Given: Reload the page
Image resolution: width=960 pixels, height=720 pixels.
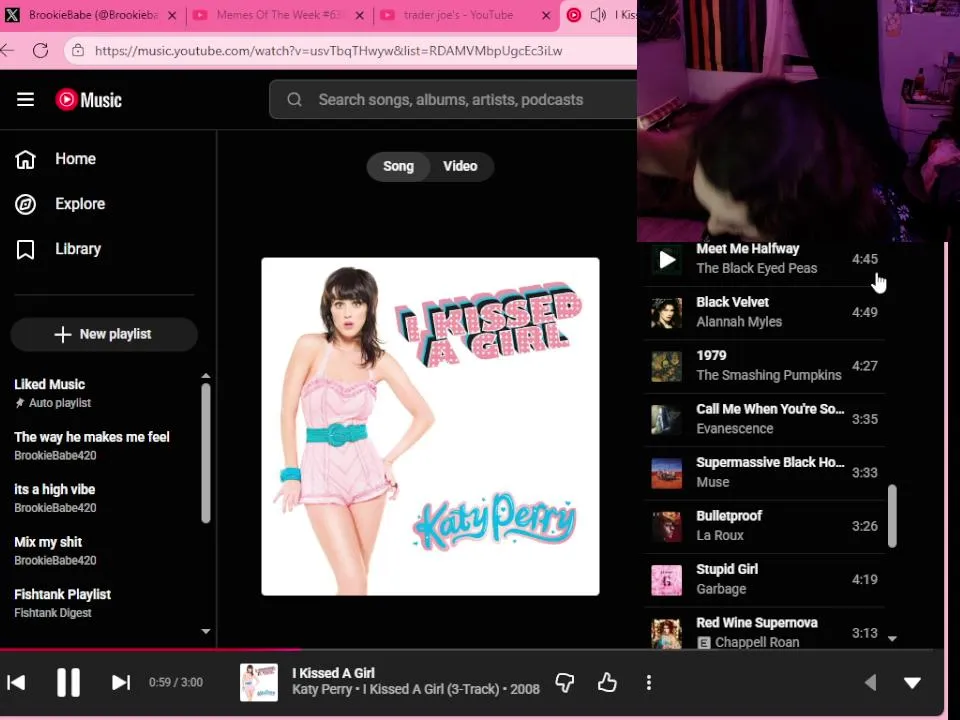Looking at the screenshot, I should click(x=40, y=50).
